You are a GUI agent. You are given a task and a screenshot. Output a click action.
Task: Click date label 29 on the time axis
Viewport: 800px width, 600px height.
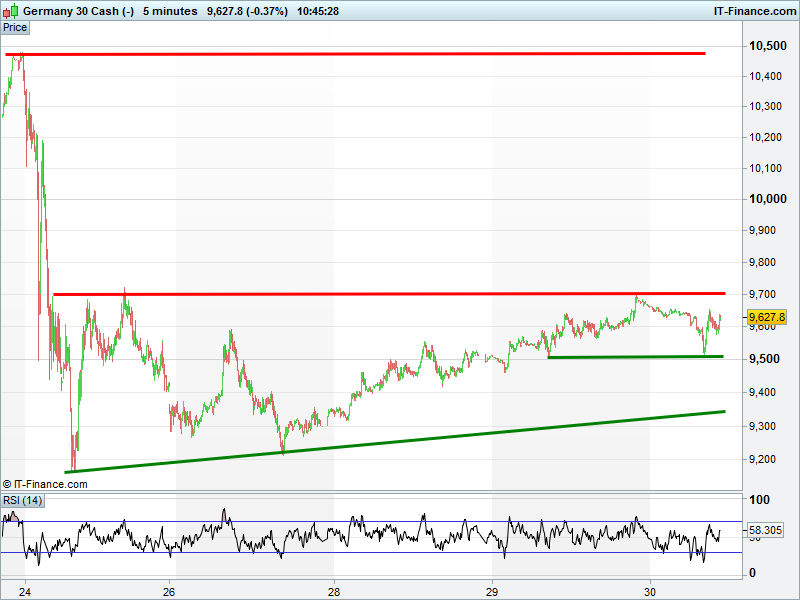pos(492,592)
